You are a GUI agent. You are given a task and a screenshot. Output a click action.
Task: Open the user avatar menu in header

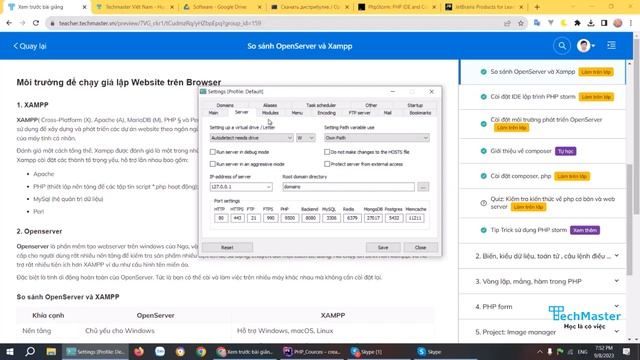585,46
